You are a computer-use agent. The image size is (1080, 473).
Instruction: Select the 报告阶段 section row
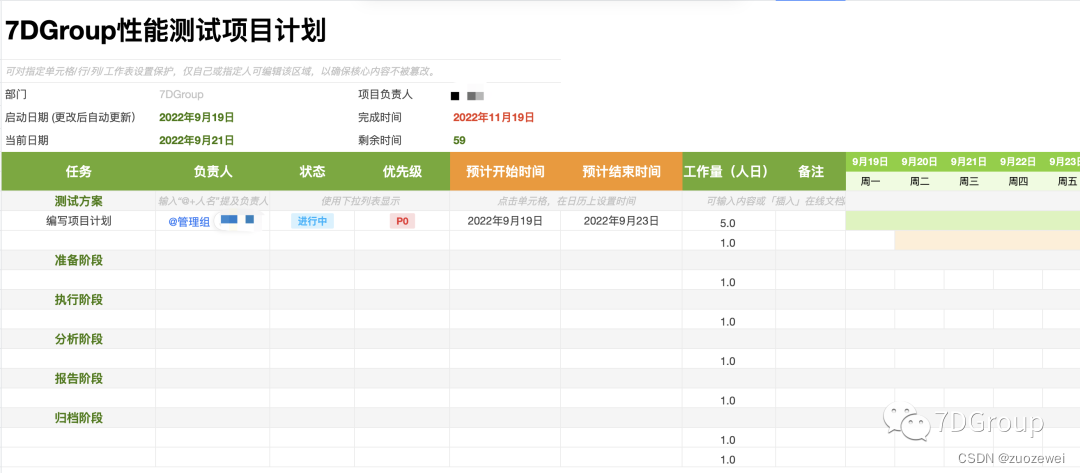point(79,378)
